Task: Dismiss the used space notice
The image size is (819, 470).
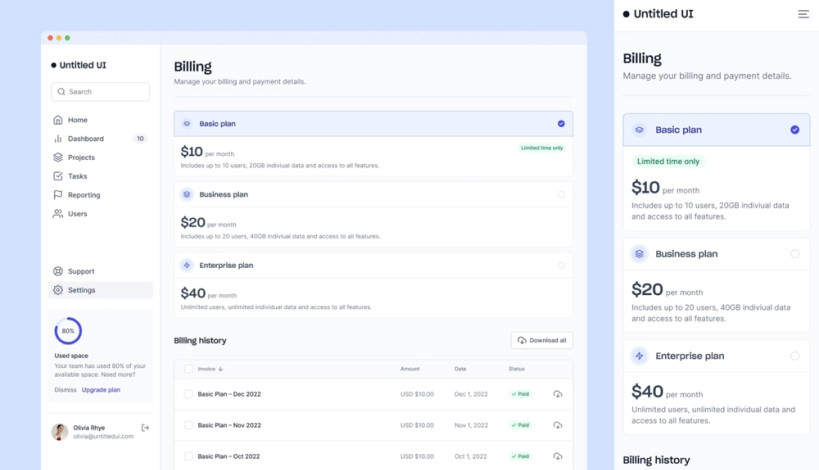Action: click(65, 390)
